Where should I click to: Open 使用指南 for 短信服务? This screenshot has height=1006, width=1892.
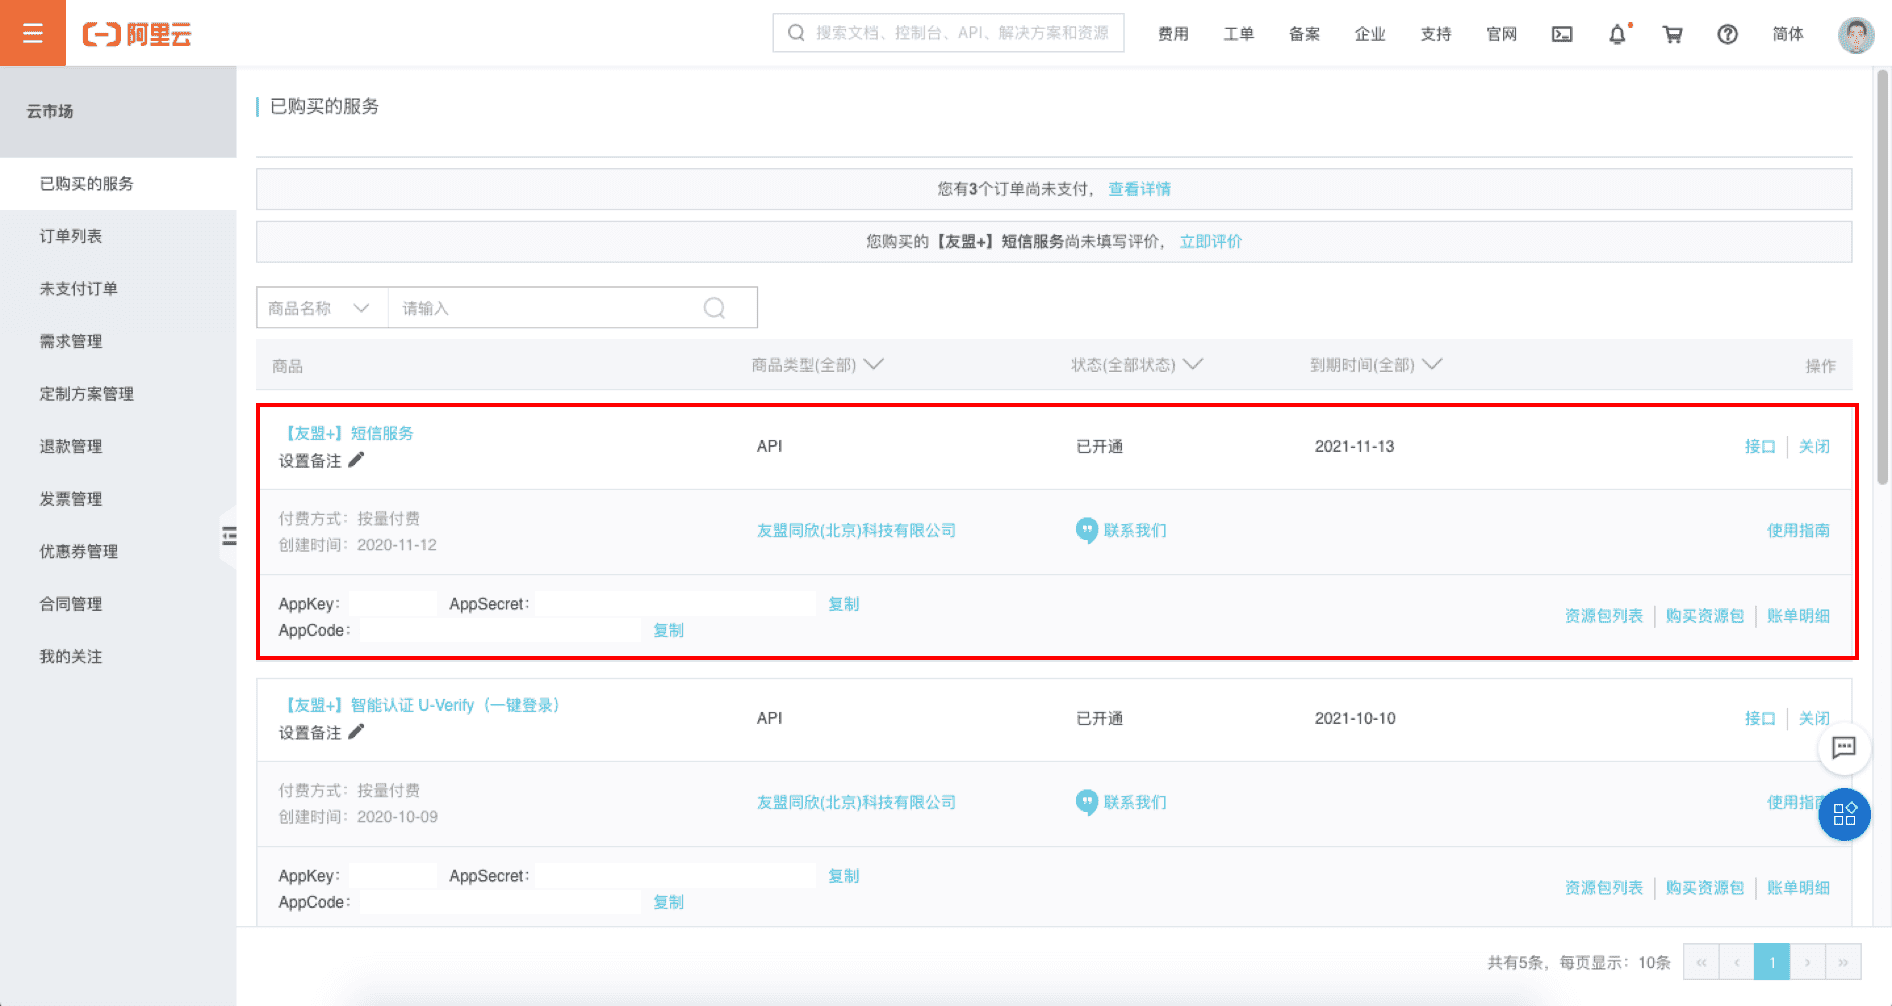click(x=1798, y=530)
